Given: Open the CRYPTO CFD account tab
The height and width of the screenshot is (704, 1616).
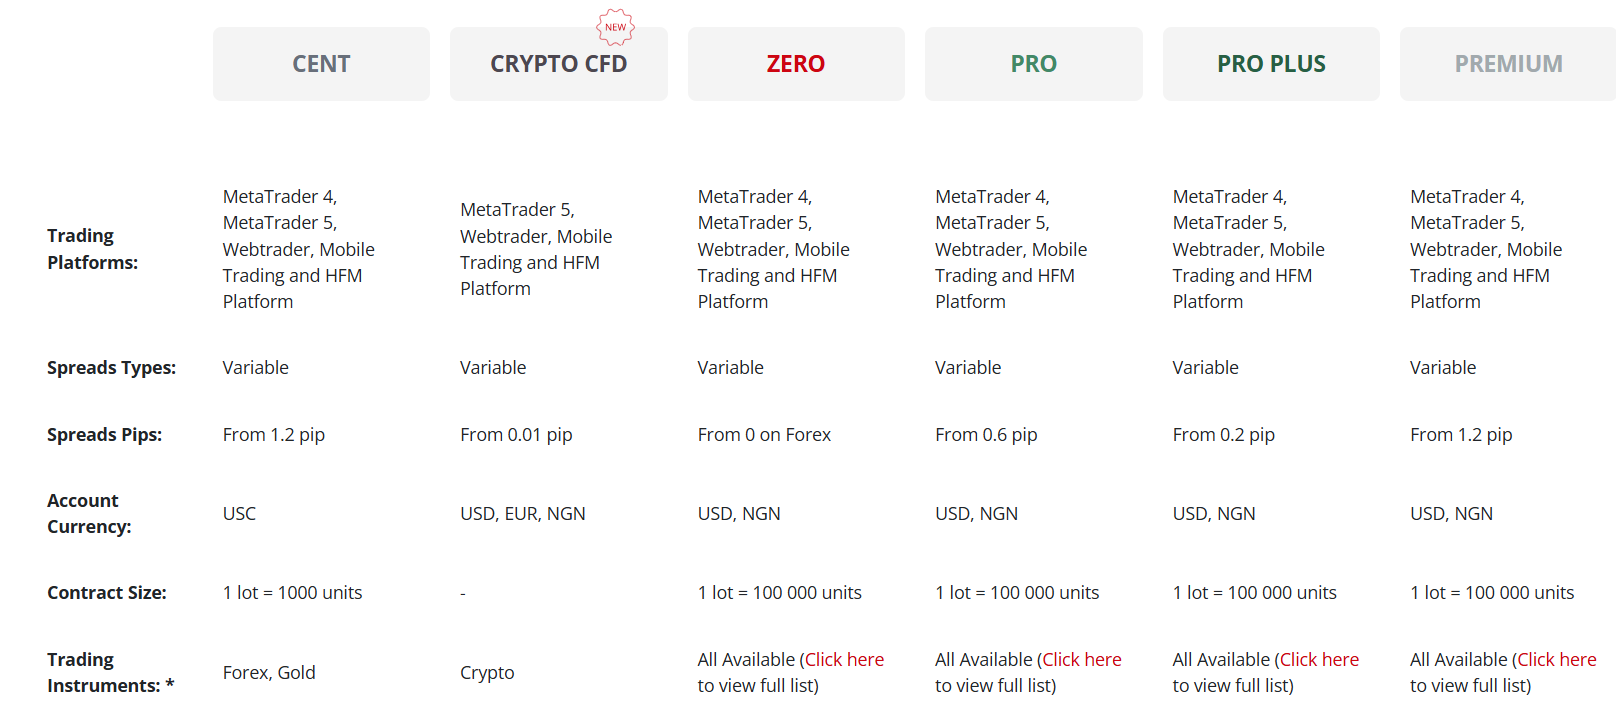Looking at the screenshot, I should point(558,64).
